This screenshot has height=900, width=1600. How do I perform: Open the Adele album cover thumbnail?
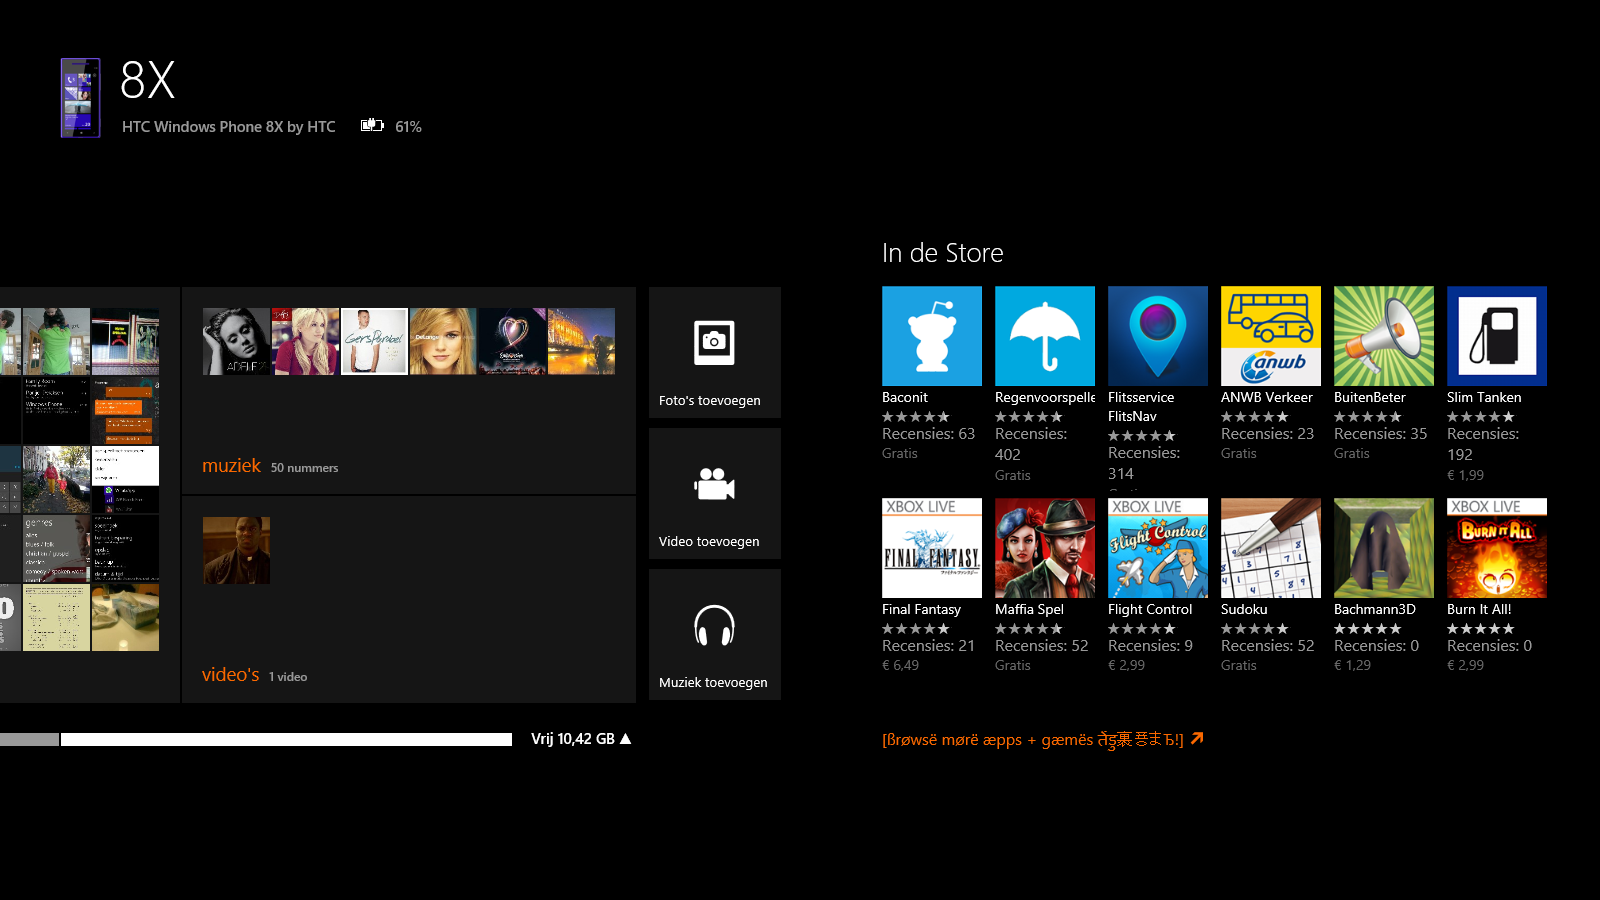pyautogui.click(x=236, y=341)
